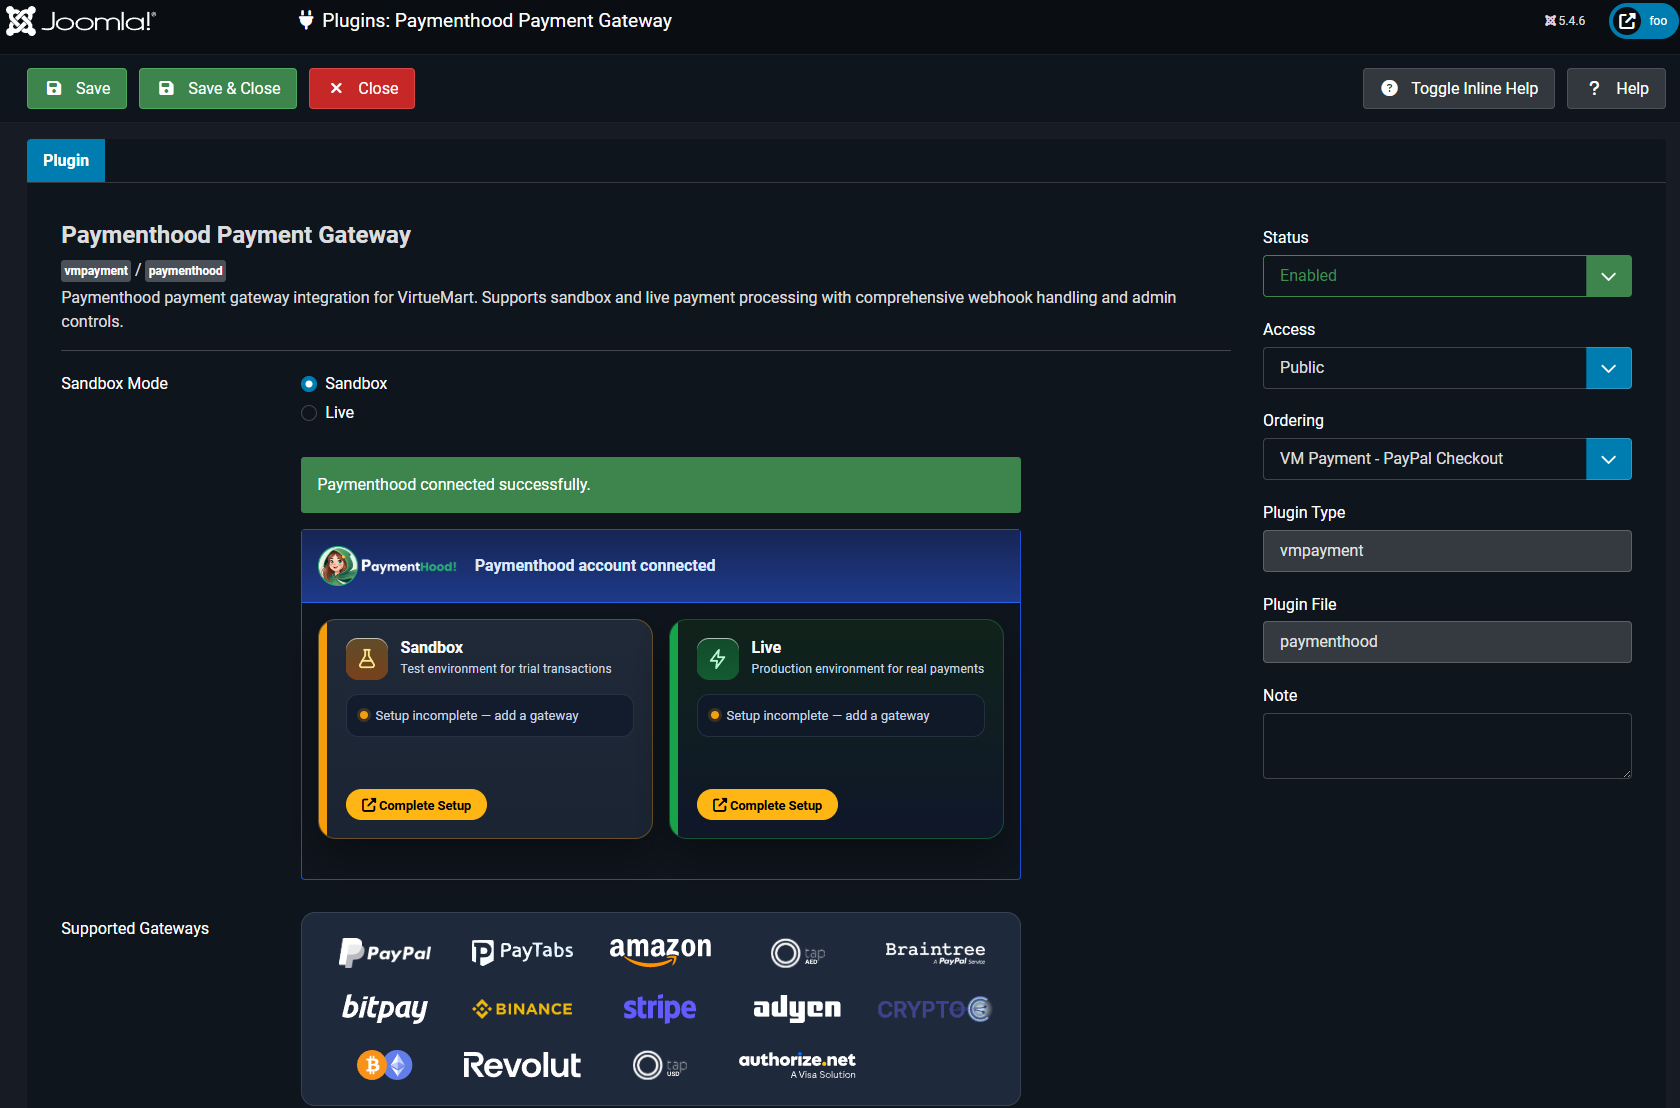
Task: Click the Plugin File field
Action: coord(1447,642)
